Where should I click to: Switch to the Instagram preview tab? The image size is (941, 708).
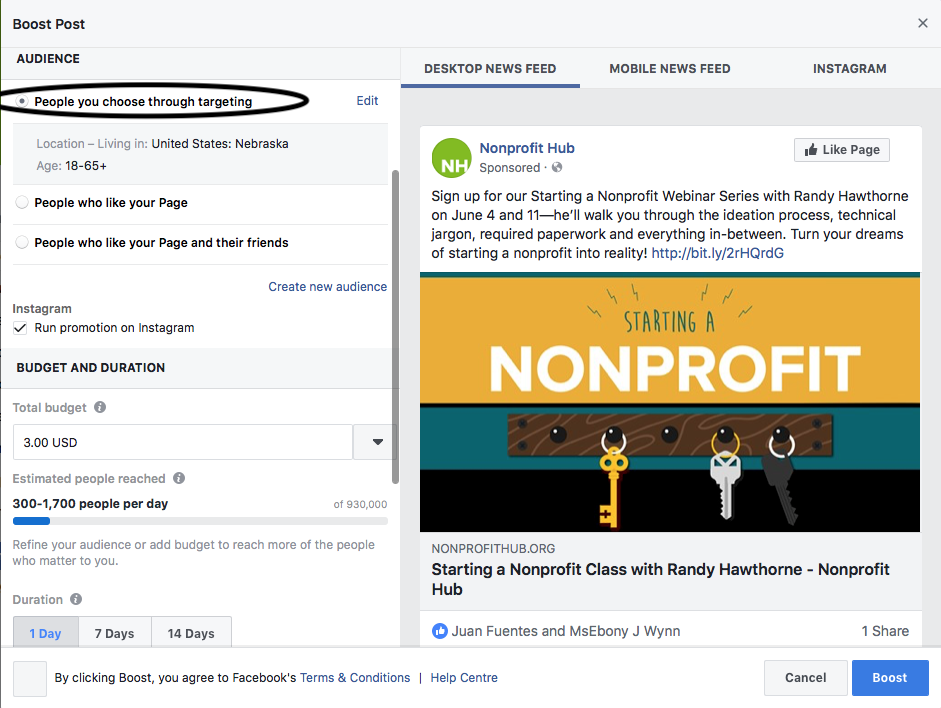(x=849, y=68)
